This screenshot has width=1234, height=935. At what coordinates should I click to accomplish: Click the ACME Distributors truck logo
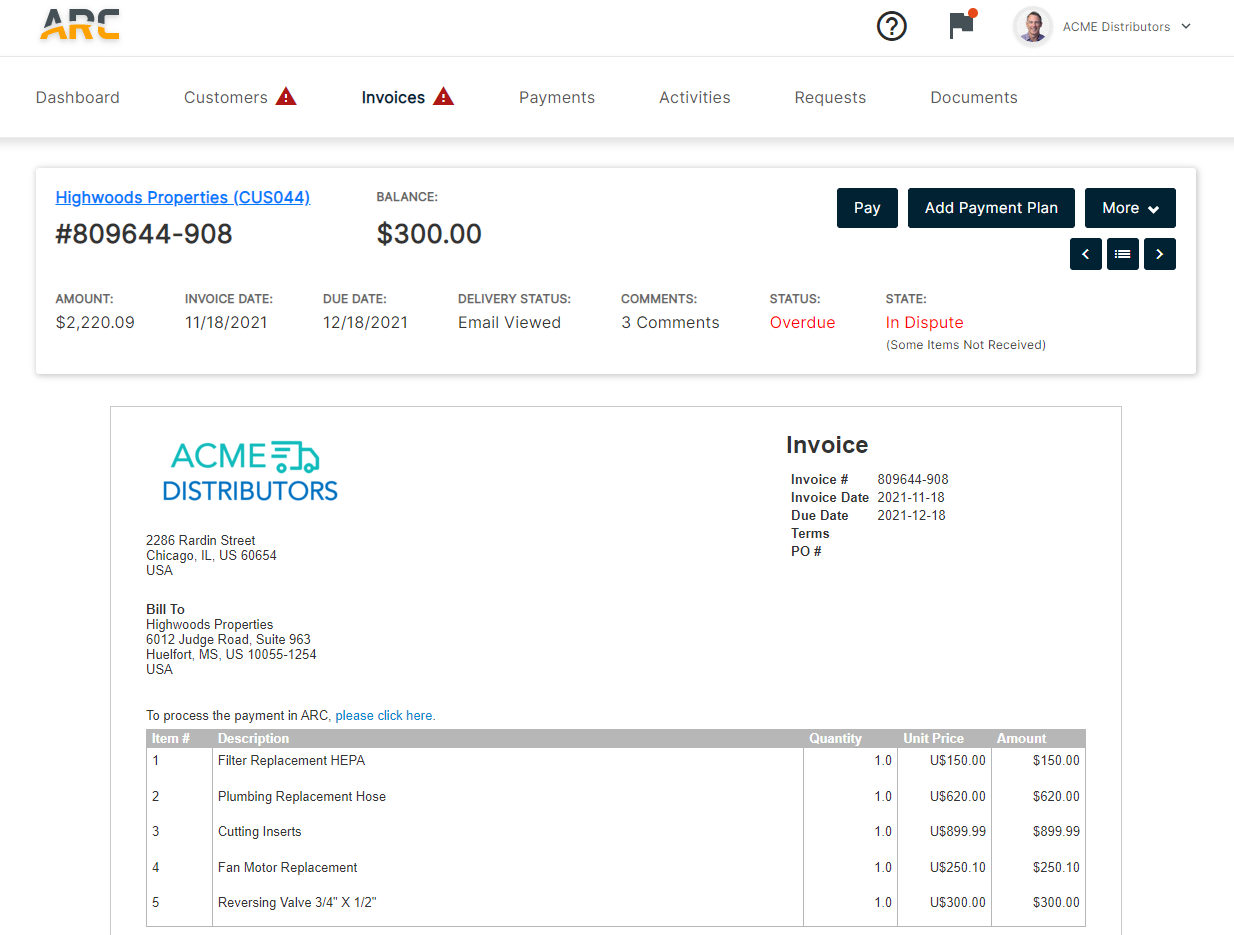(250, 471)
